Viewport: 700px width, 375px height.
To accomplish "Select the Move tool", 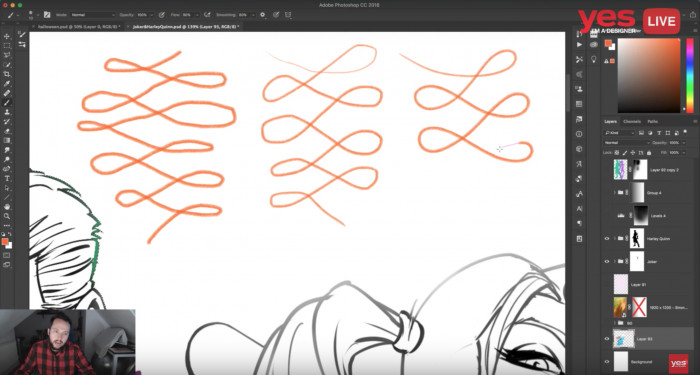I will click(x=7, y=36).
